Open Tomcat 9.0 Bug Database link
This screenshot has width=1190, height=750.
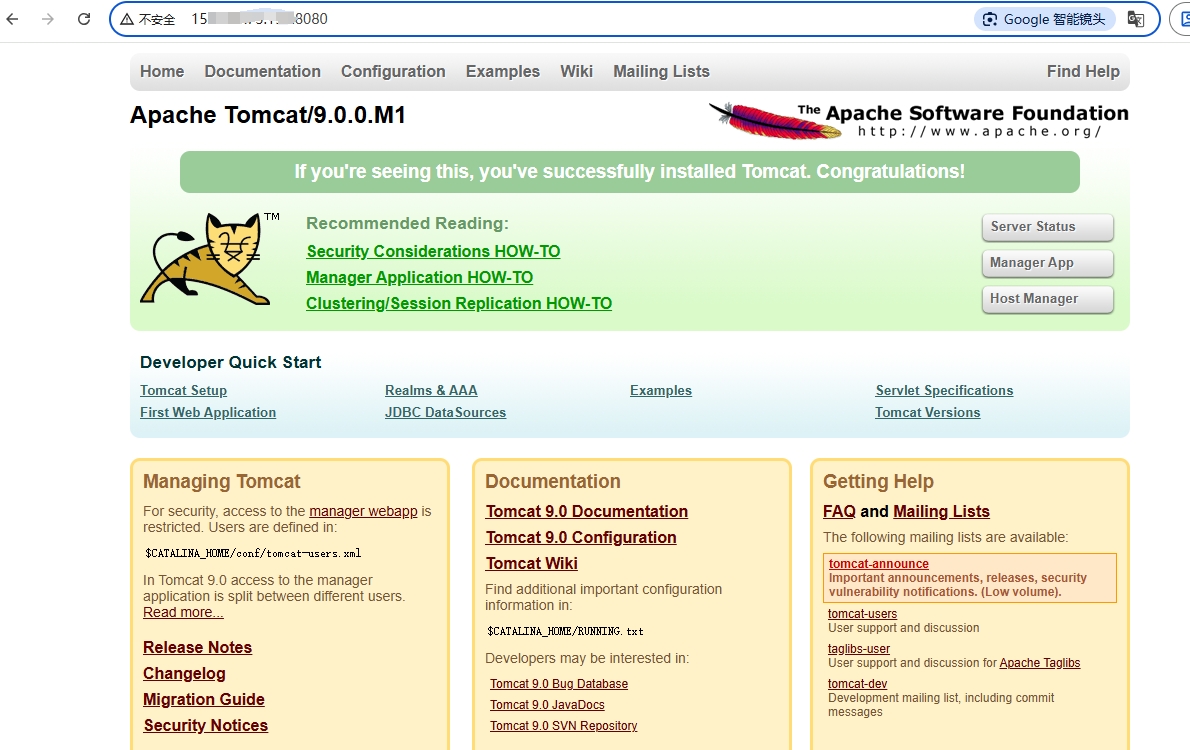559,684
